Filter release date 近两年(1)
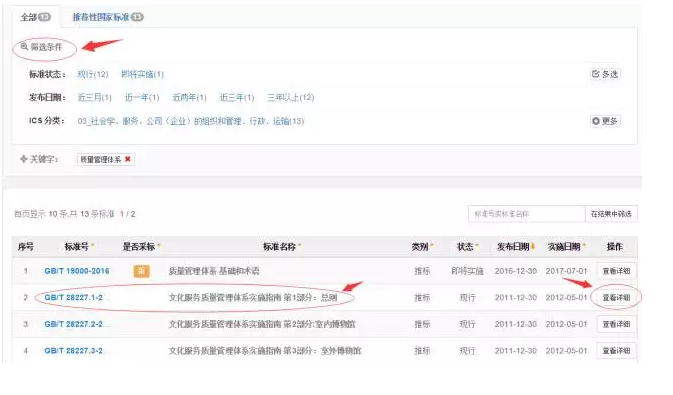This screenshot has width=673, height=395. coord(189,97)
